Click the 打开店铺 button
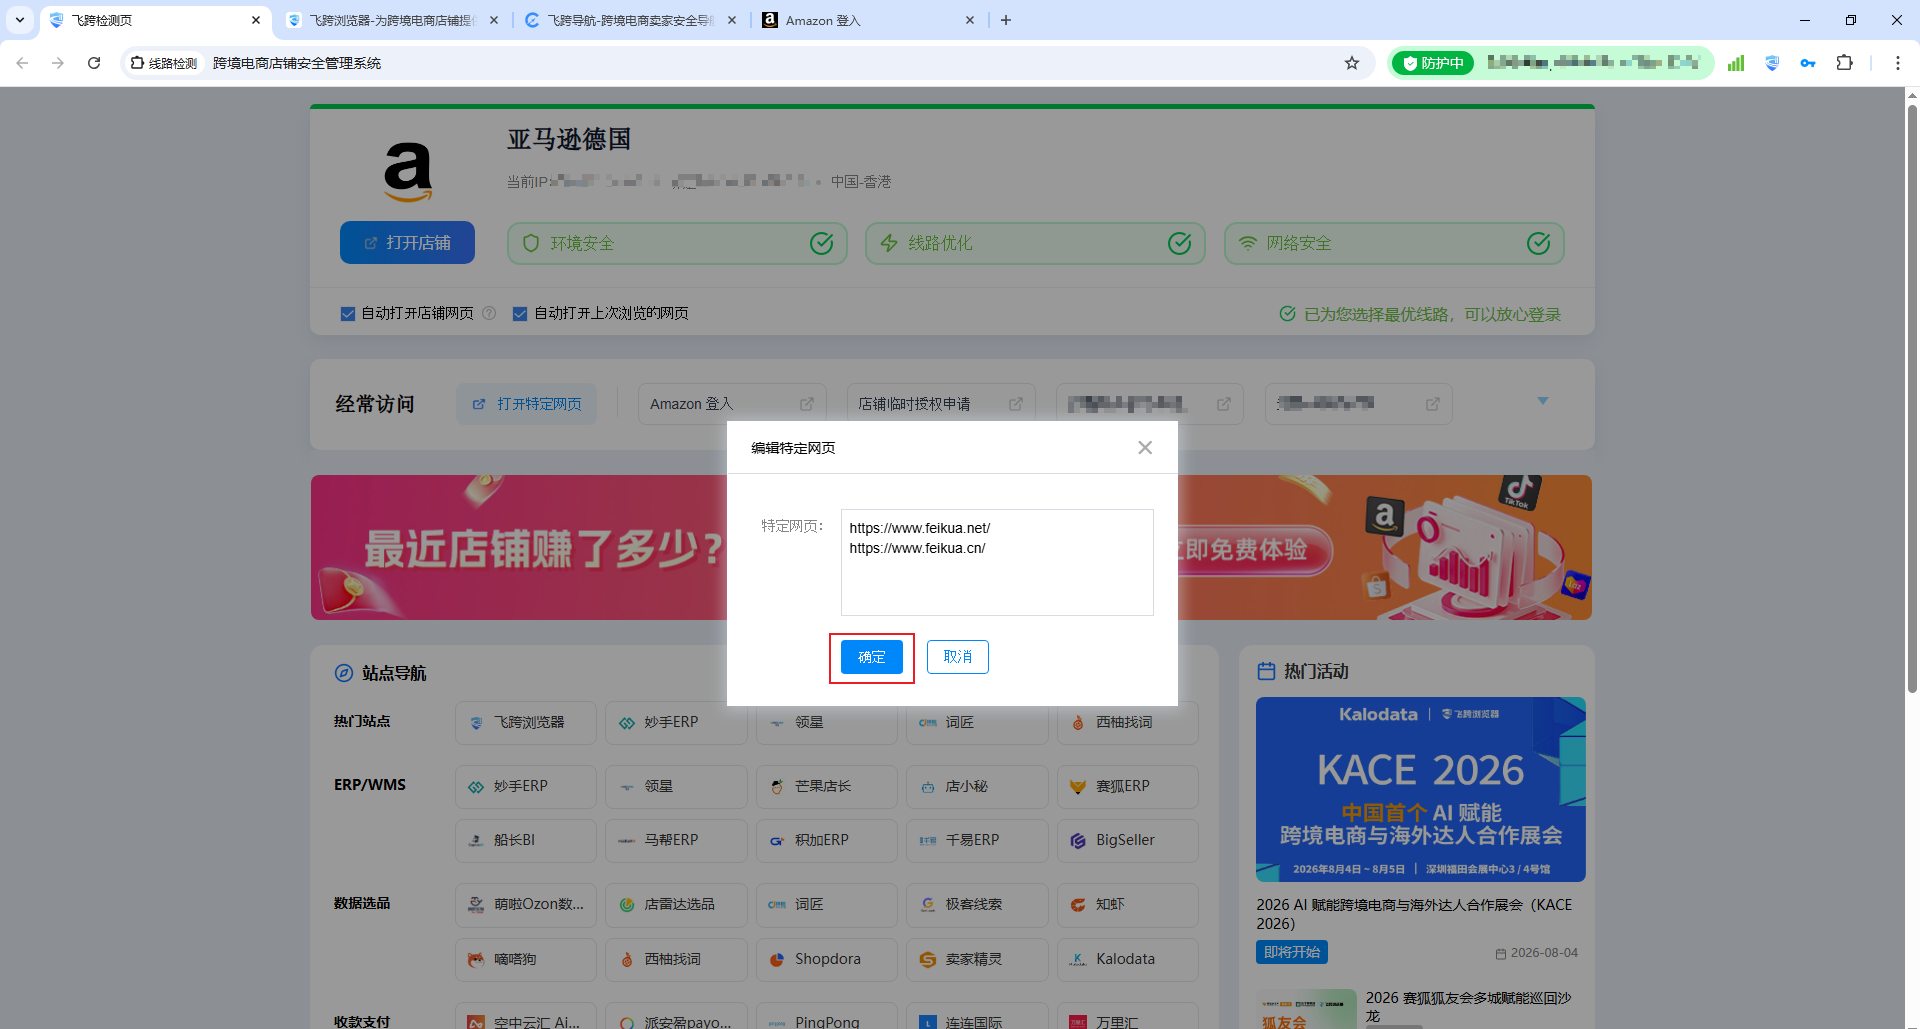The image size is (1920, 1029). click(x=407, y=243)
